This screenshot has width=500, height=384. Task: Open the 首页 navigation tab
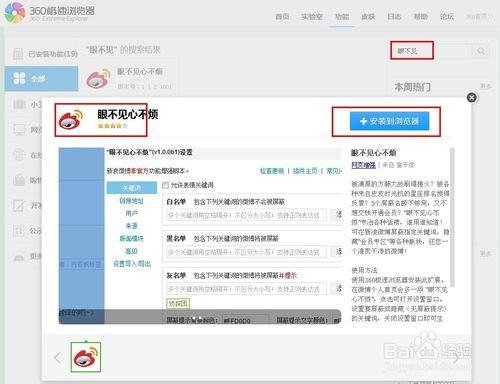click(282, 17)
